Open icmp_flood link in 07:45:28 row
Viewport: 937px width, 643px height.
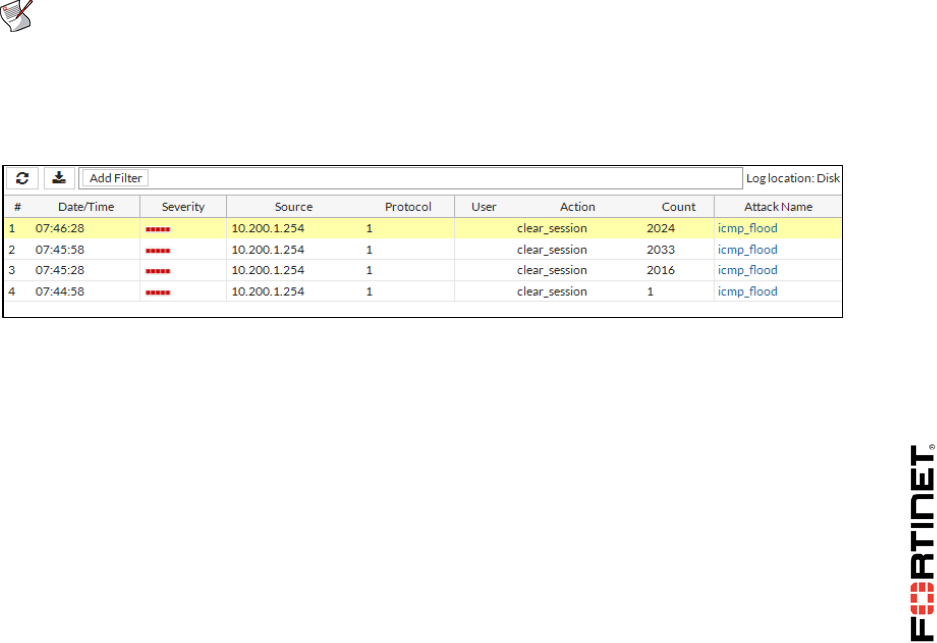pos(748,270)
